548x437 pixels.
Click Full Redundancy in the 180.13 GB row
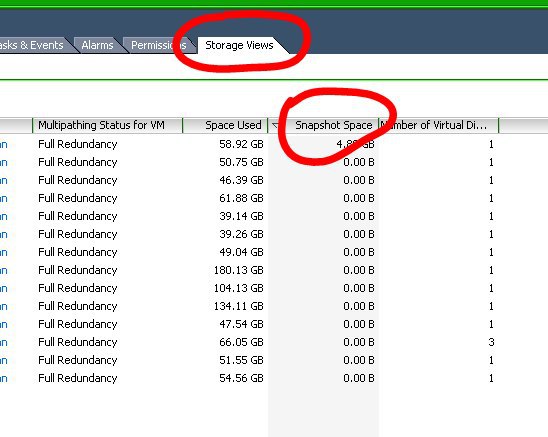pyautogui.click(x=78, y=270)
